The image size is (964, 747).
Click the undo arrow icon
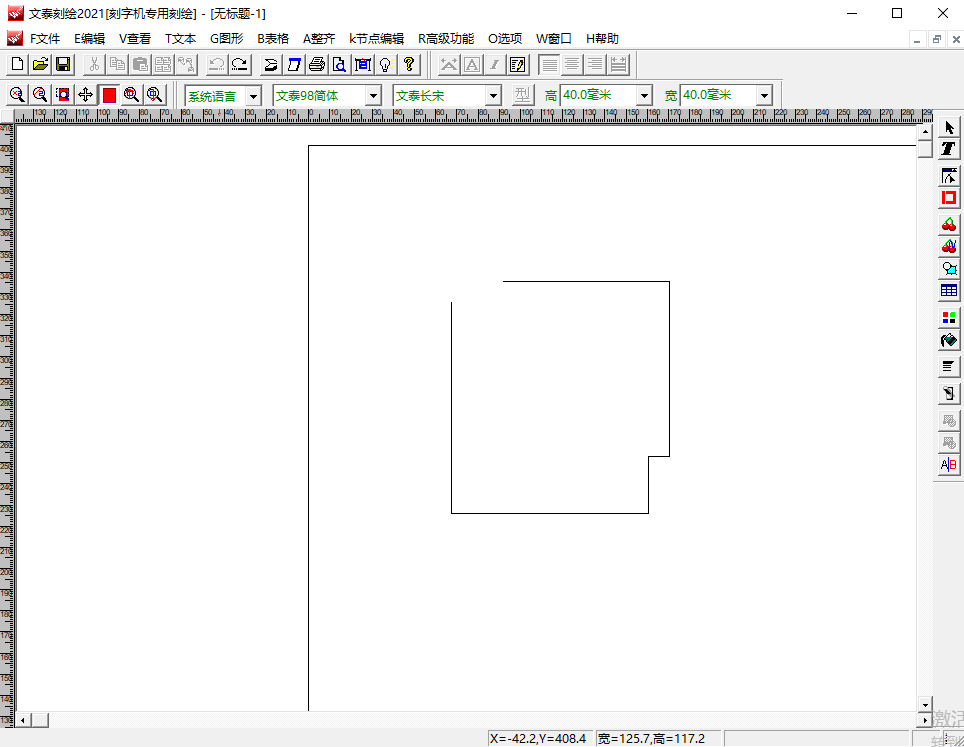tap(216, 64)
